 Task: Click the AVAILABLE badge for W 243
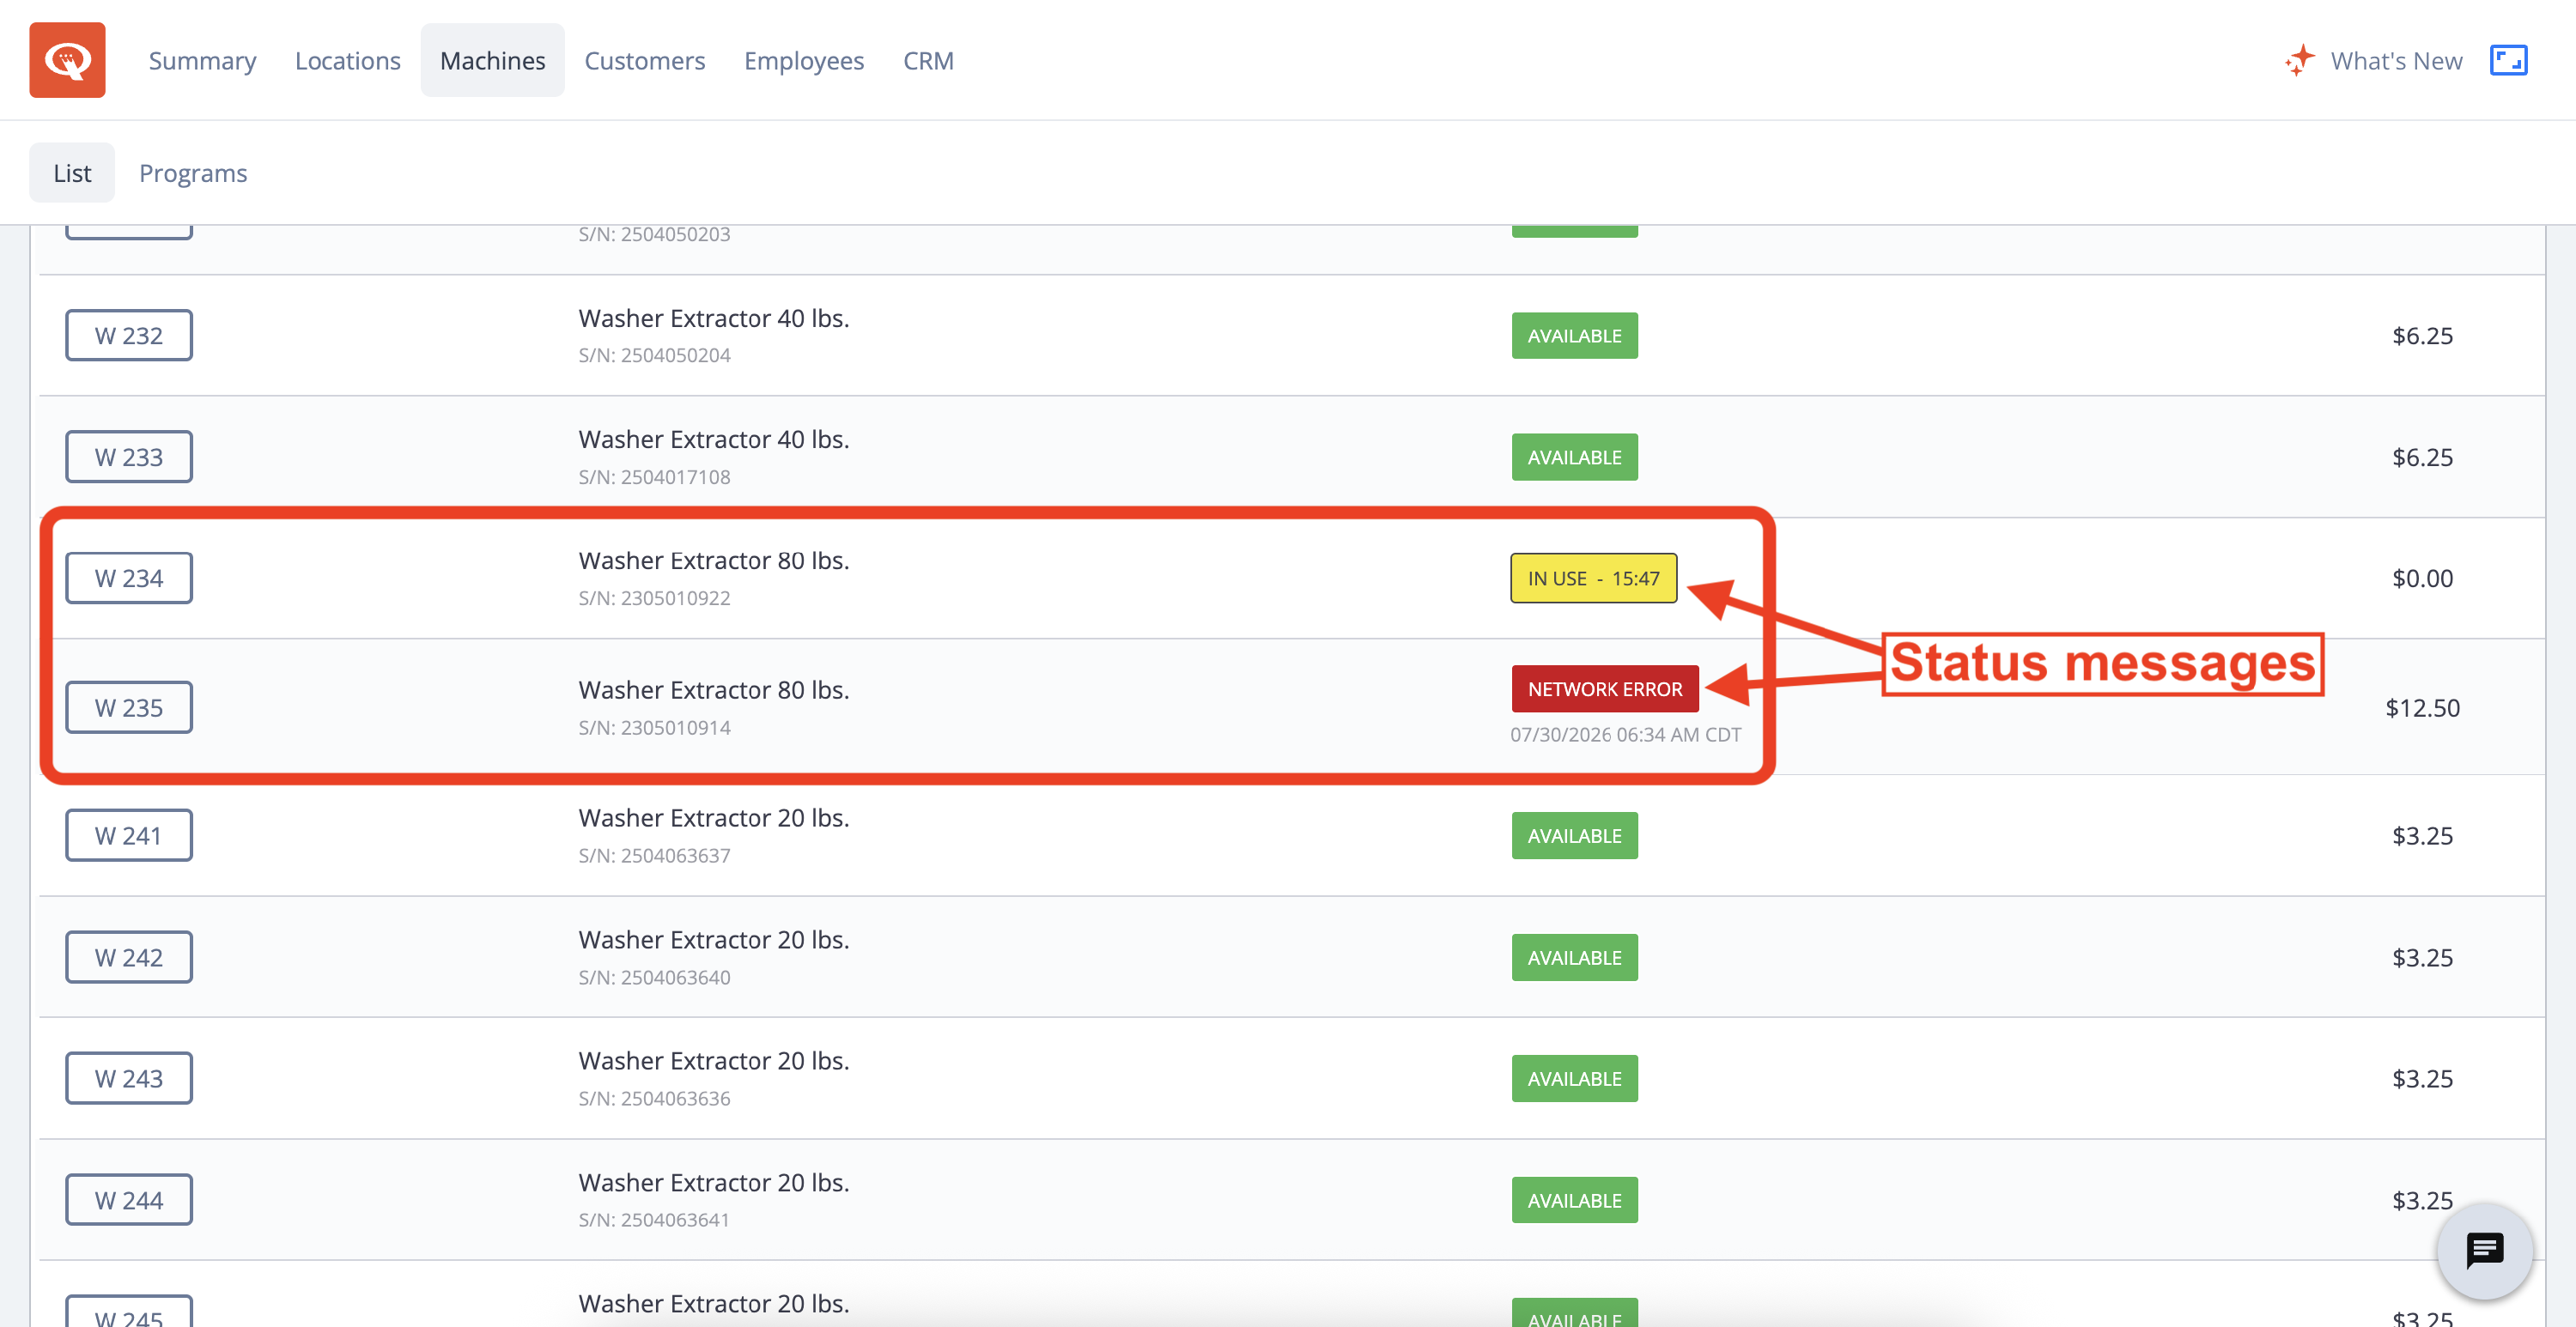point(1574,1079)
